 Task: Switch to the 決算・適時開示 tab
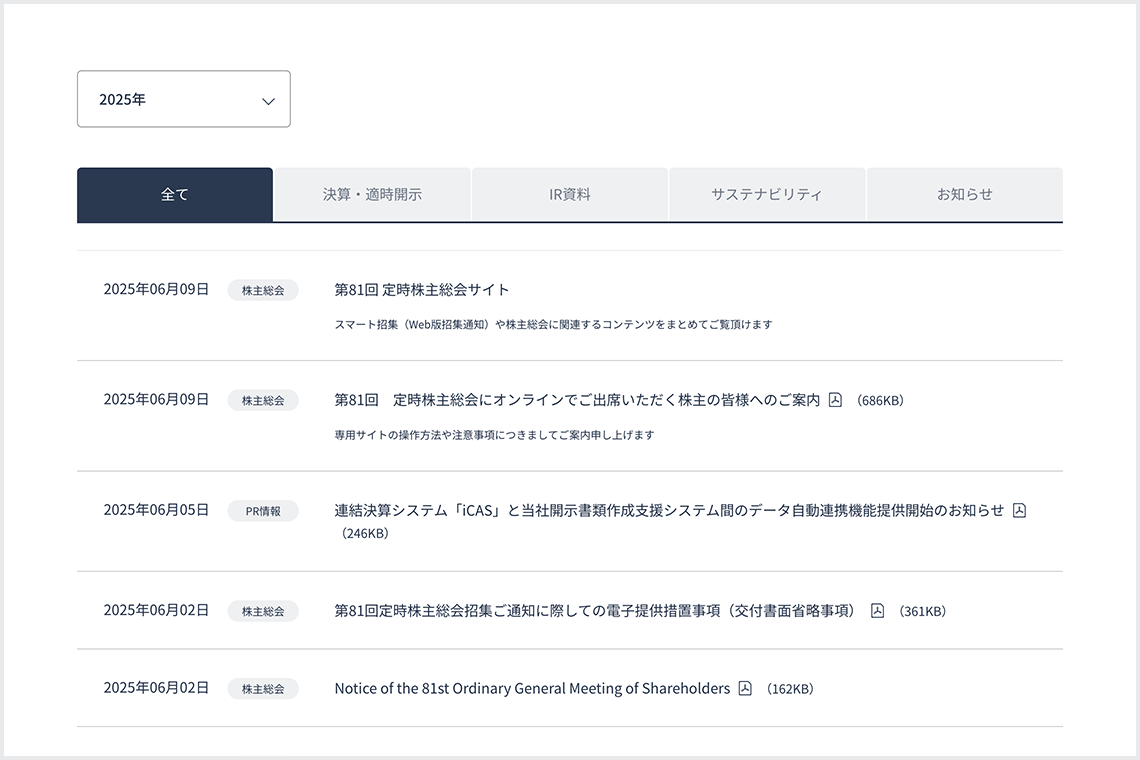pos(372,195)
